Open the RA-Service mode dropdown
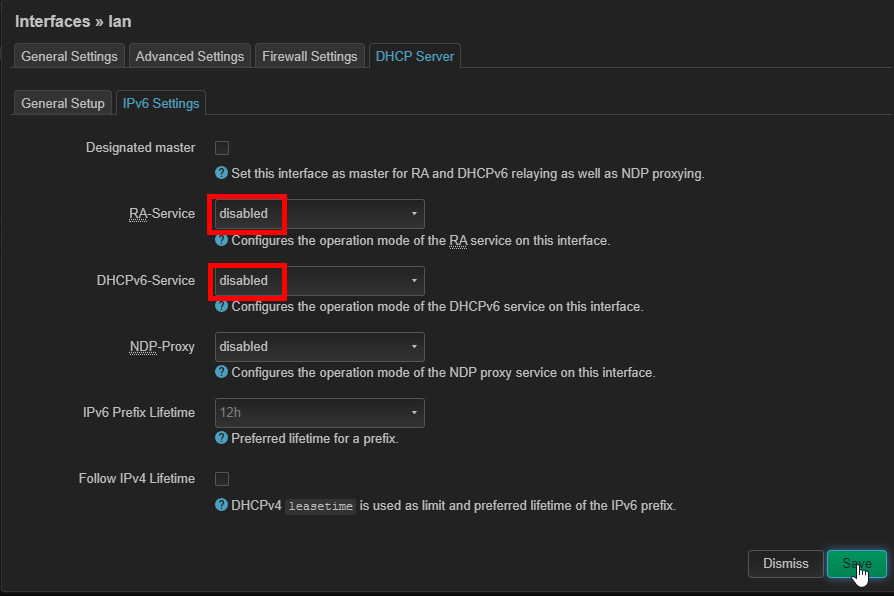Screen dimensions: 894x596 click(x=319, y=214)
